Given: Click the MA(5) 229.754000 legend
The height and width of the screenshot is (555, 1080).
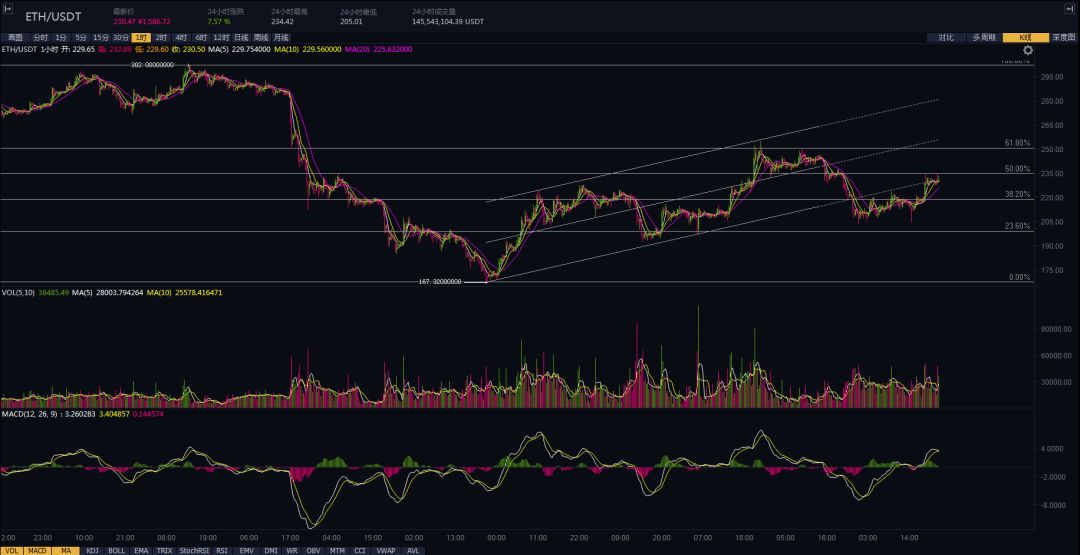Looking at the screenshot, I should 240,50.
